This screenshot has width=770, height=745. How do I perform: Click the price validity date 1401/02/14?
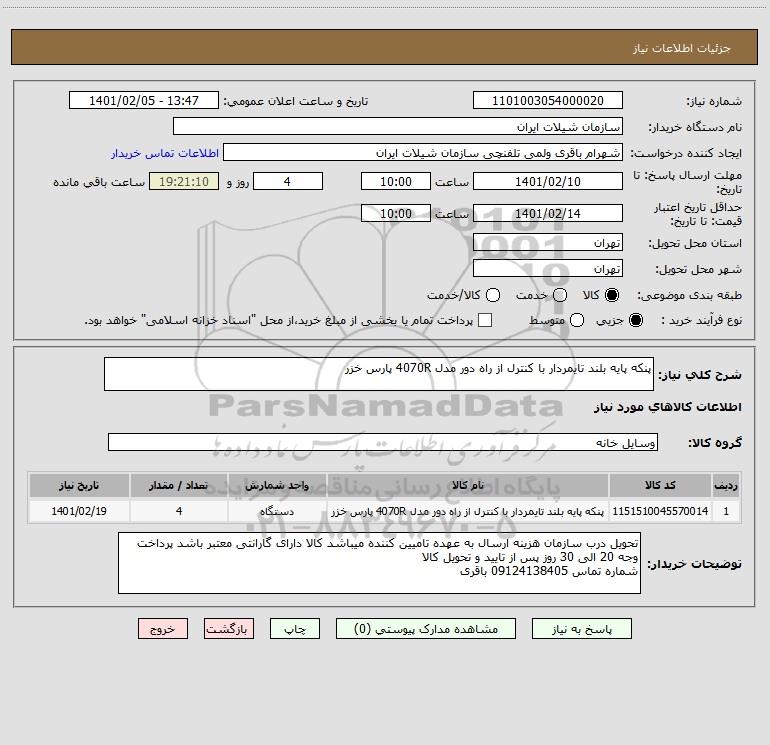click(x=548, y=214)
